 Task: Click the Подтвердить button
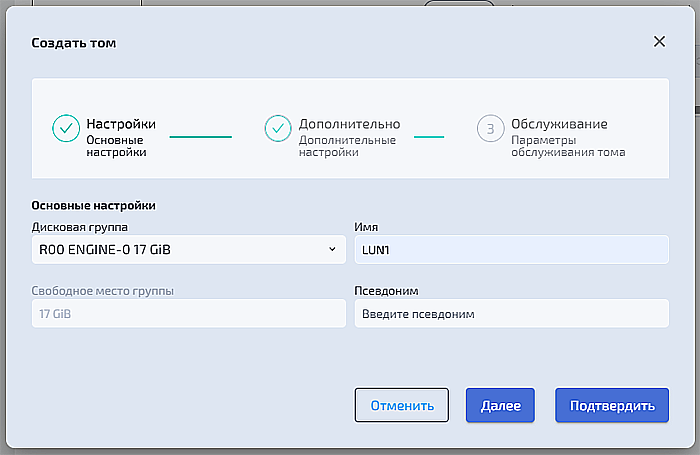pos(612,405)
